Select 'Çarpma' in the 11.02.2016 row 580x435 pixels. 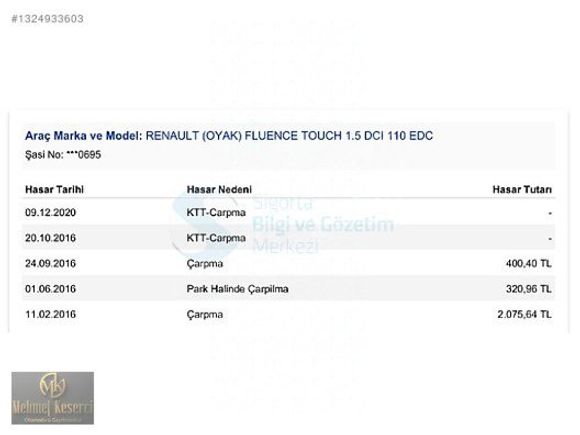pyautogui.click(x=205, y=315)
